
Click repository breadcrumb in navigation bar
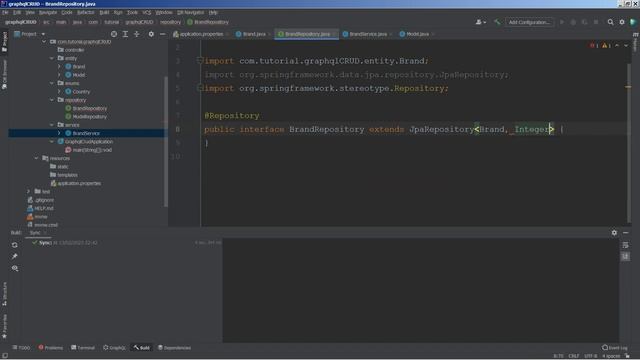(170, 22)
